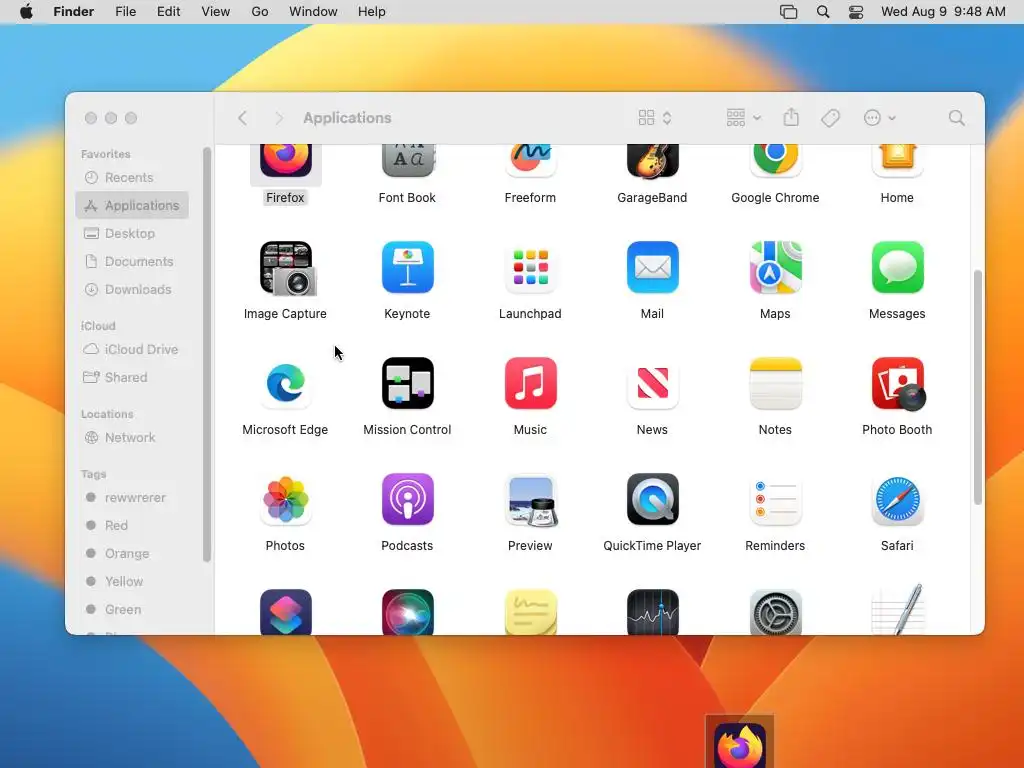Select Applications in the sidebar
The image size is (1024, 768).
pos(133,206)
